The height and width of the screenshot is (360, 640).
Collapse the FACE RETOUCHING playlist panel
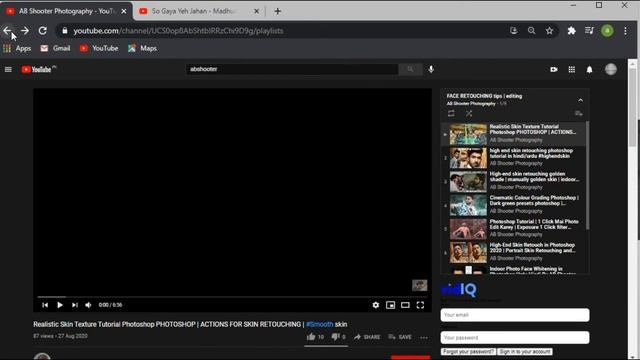pyautogui.click(x=580, y=100)
